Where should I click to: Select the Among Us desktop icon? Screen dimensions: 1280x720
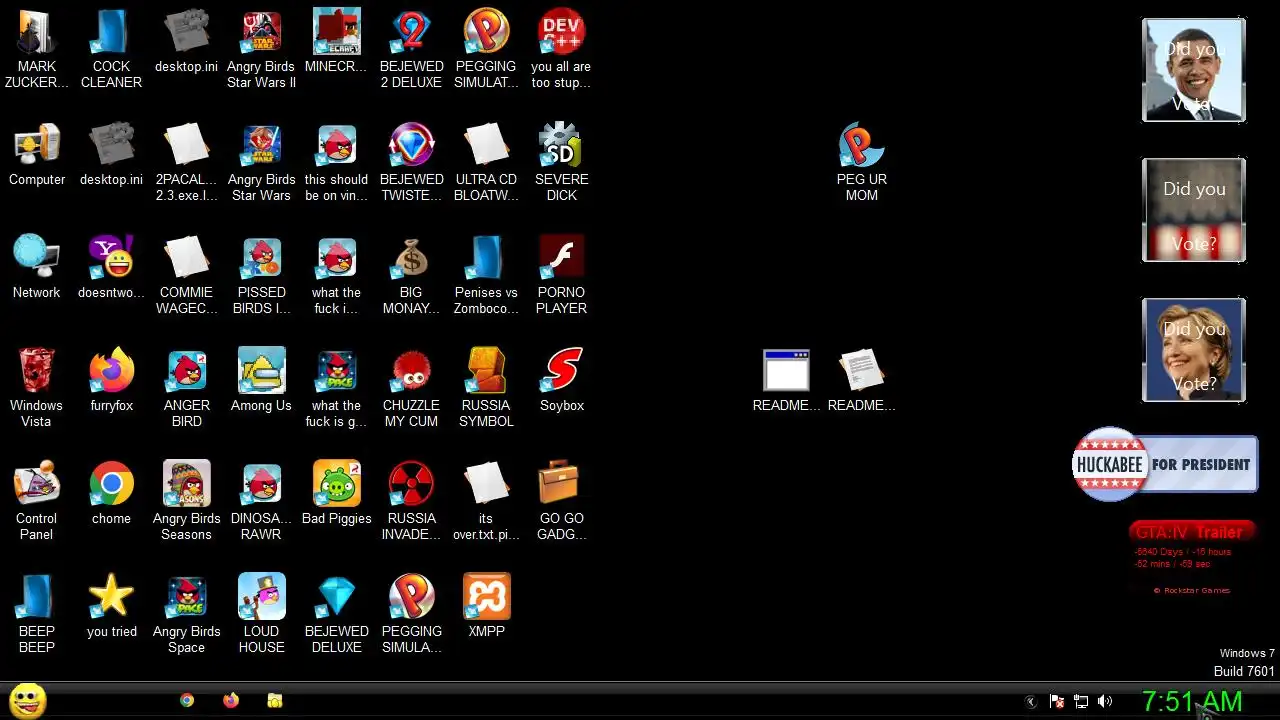pos(262,382)
